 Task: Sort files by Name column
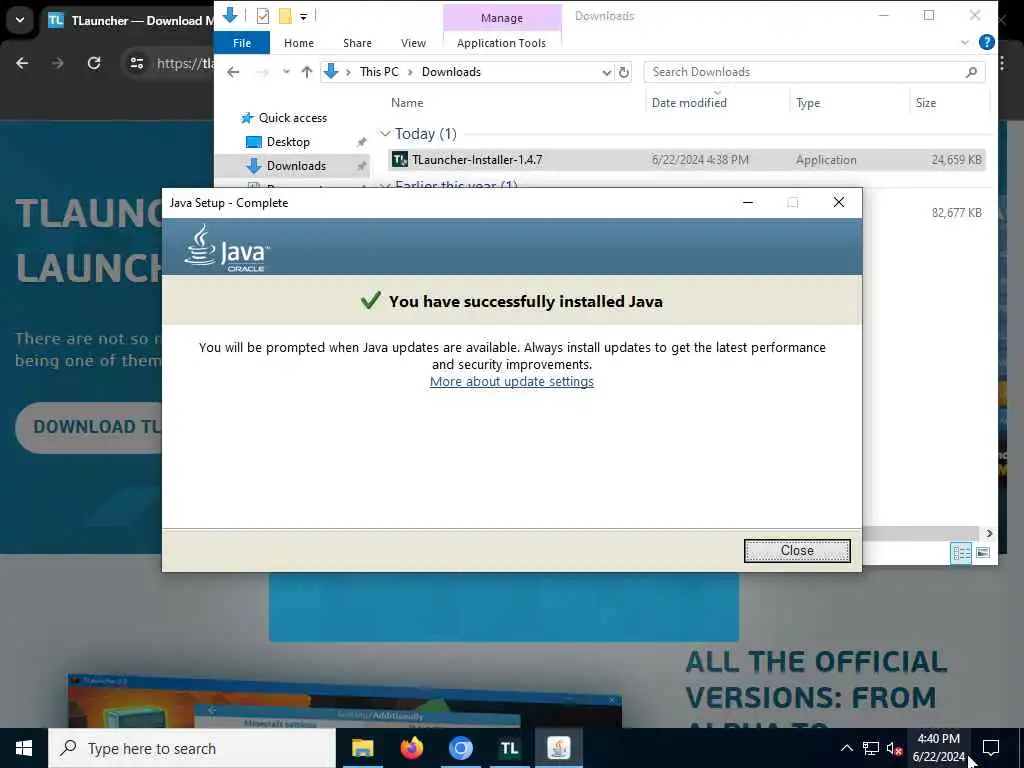pyautogui.click(x=407, y=103)
